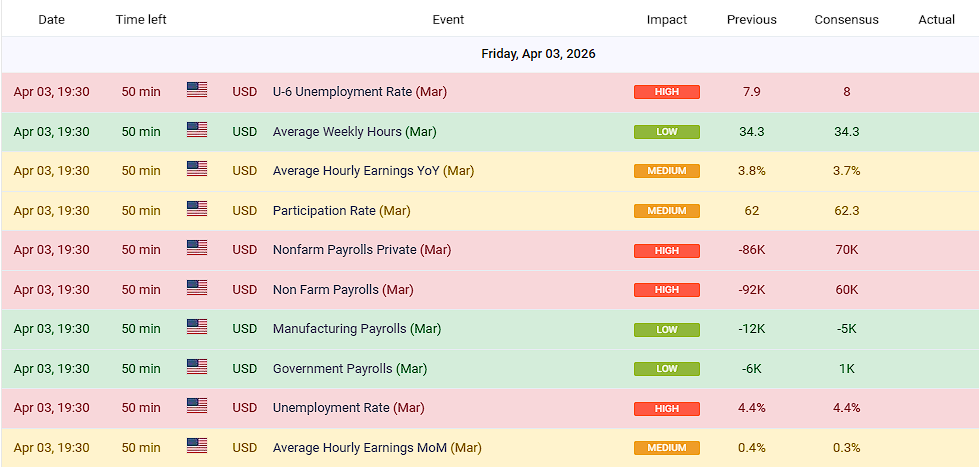Viewport: 979px width, 467px height.
Task: Click LOW badge for Manufacturing Payrolls
Action: click(x=667, y=329)
